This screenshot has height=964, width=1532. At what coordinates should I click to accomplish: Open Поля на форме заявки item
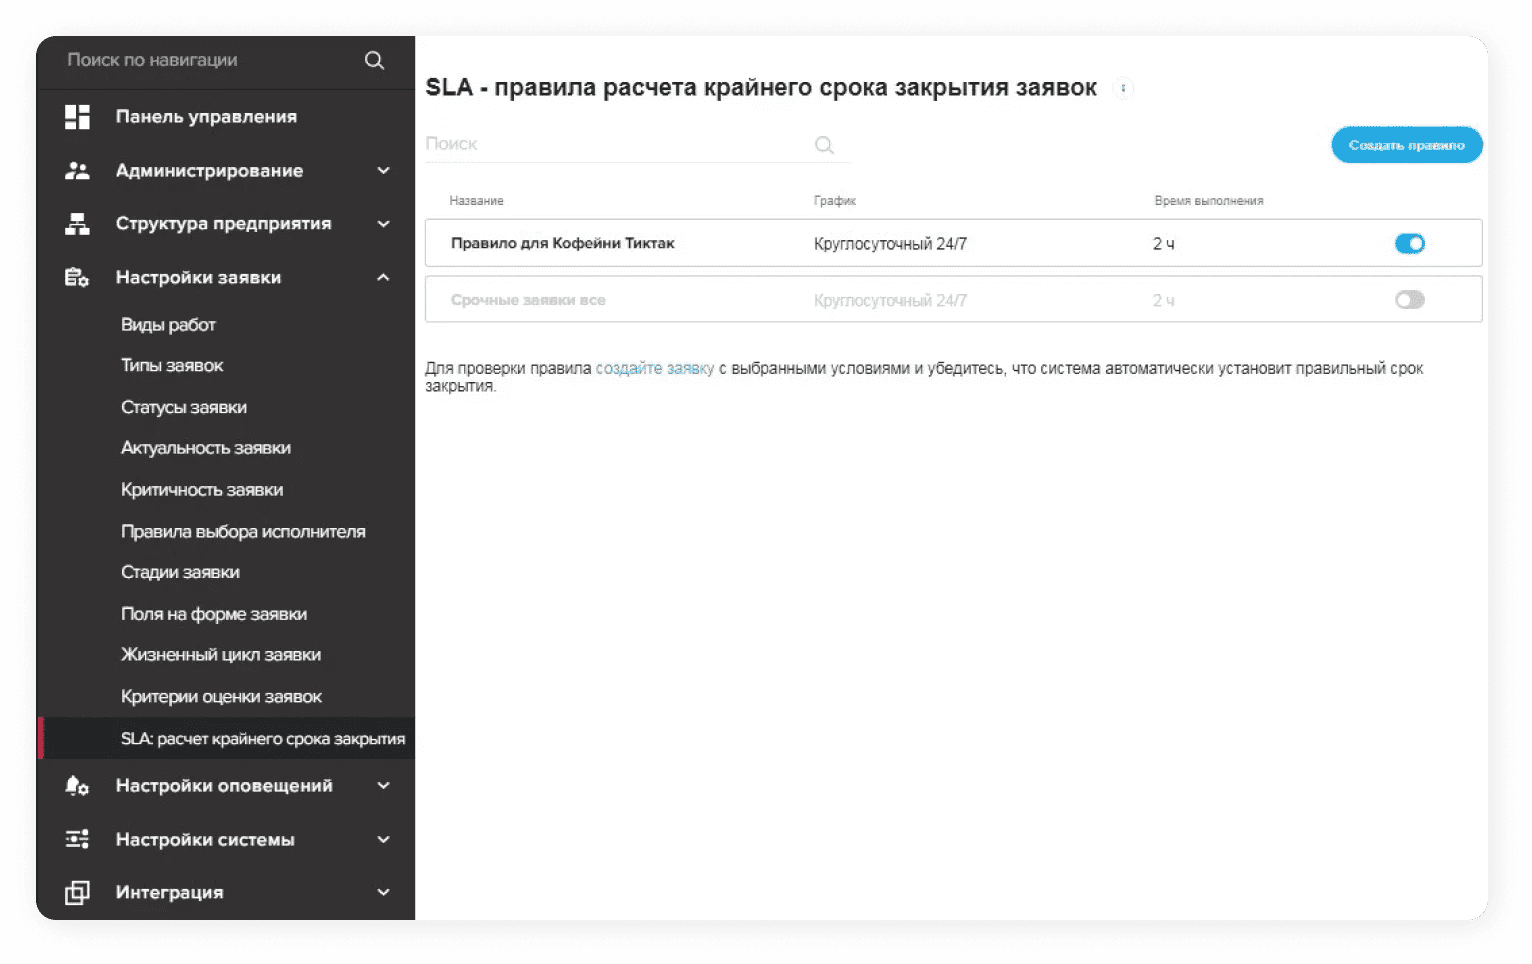click(214, 614)
